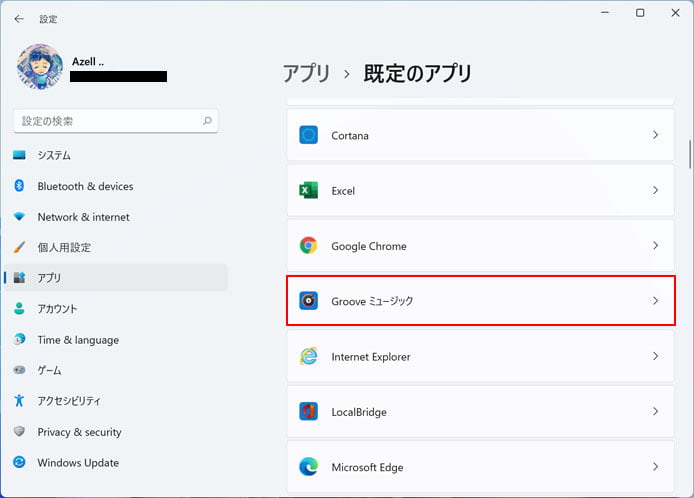Click the Groove ミュージック text label
Viewport: 694px width, 498px height.
(372, 301)
